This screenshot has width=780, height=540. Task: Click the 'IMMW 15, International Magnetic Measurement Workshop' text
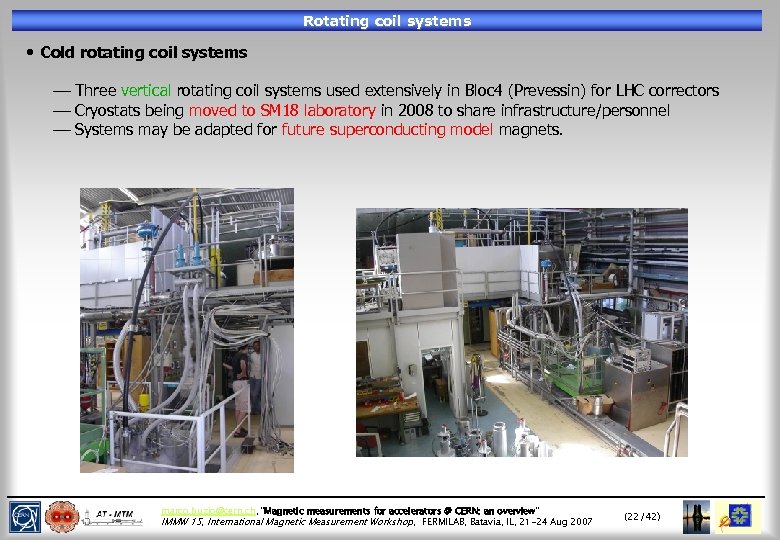(288, 522)
